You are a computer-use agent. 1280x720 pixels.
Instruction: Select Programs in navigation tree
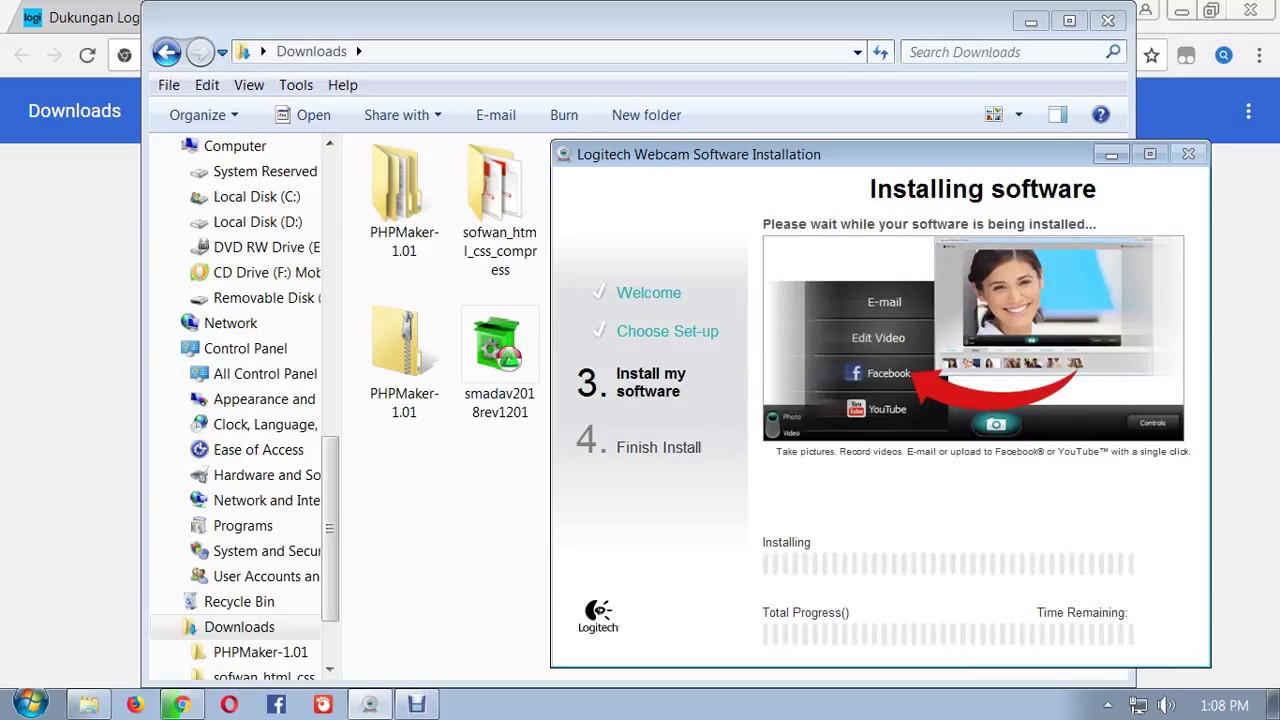pyautogui.click(x=242, y=525)
